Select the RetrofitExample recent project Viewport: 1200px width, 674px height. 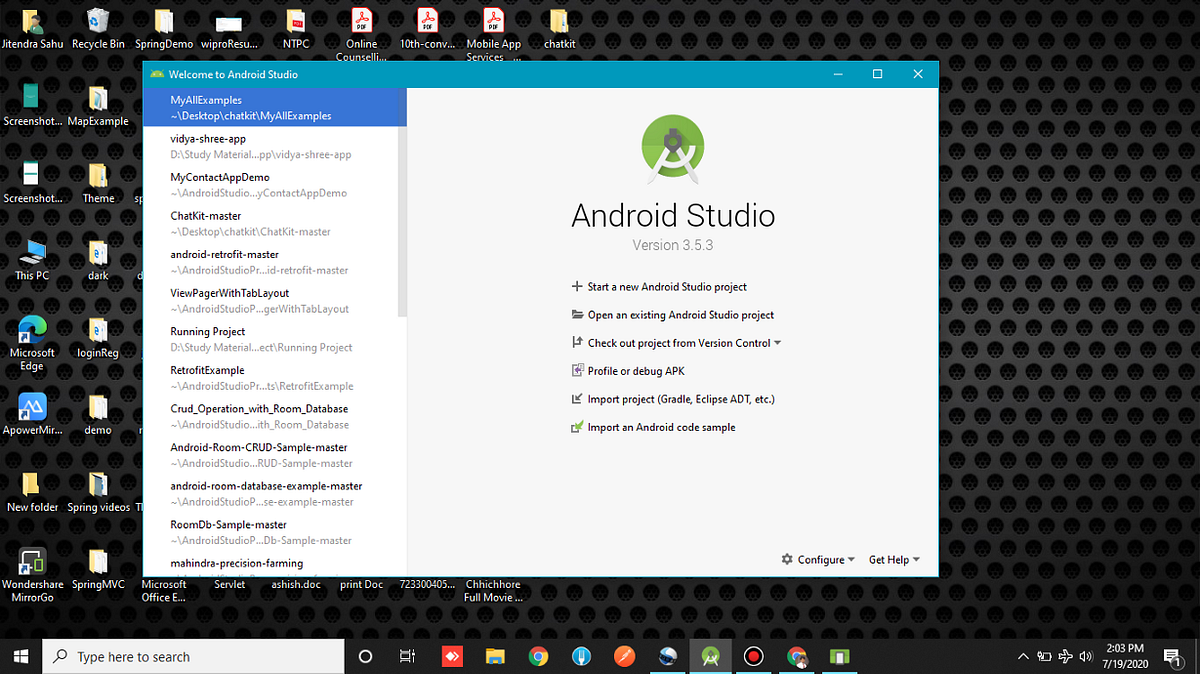tap(230, 378)
